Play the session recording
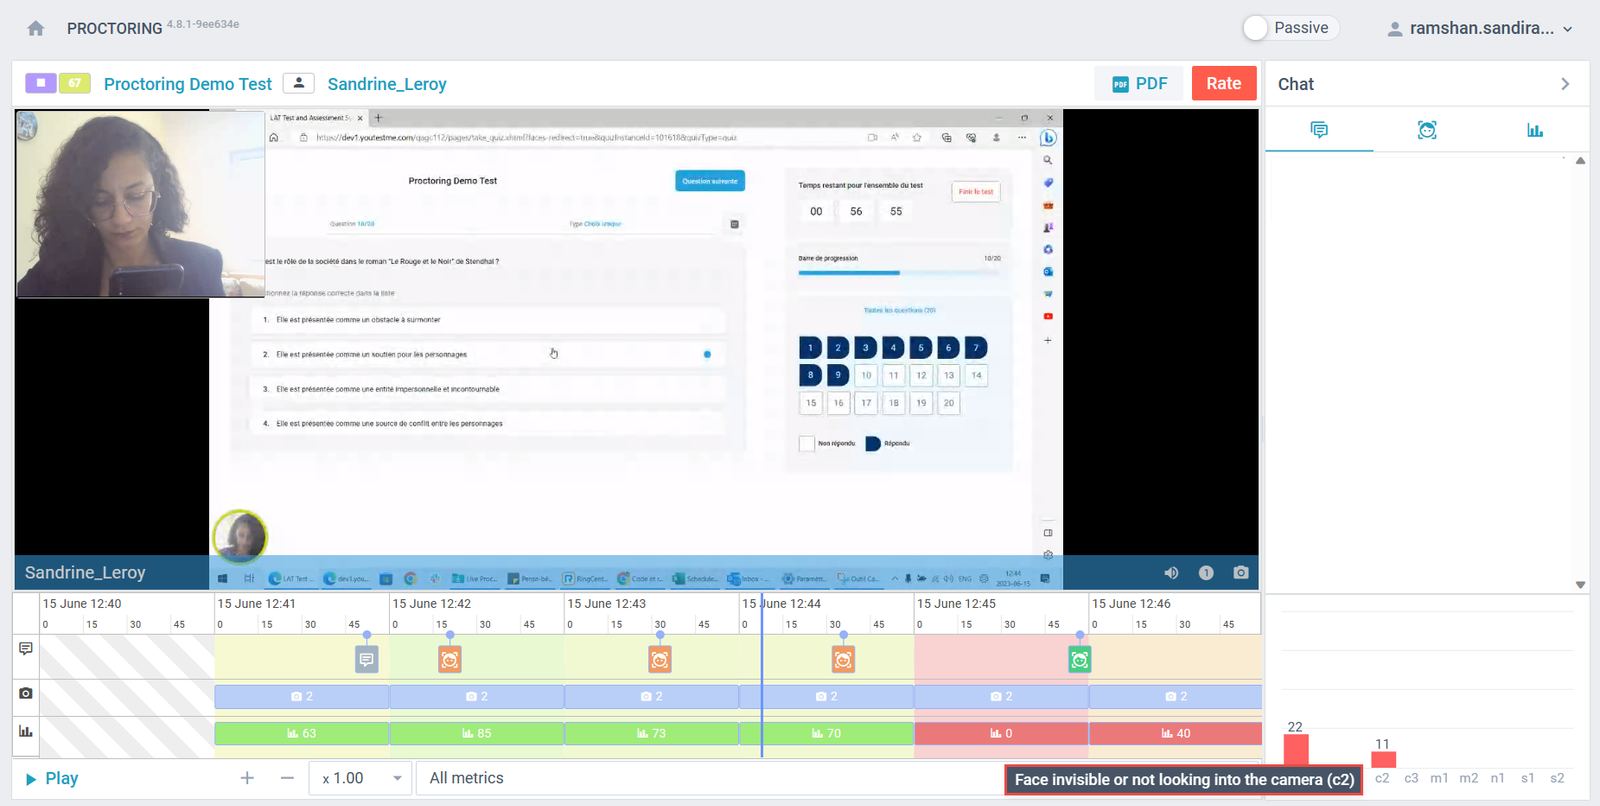The width and height of the screenshot is (1600, 806). click(x=51, y=778)
